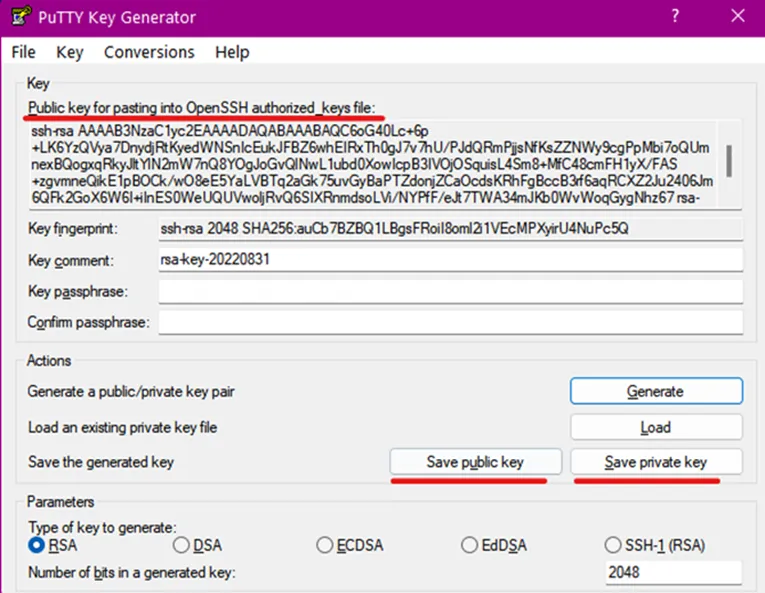
Task: Click the 'Key fingerprint:' label
Action: (73, 228)
